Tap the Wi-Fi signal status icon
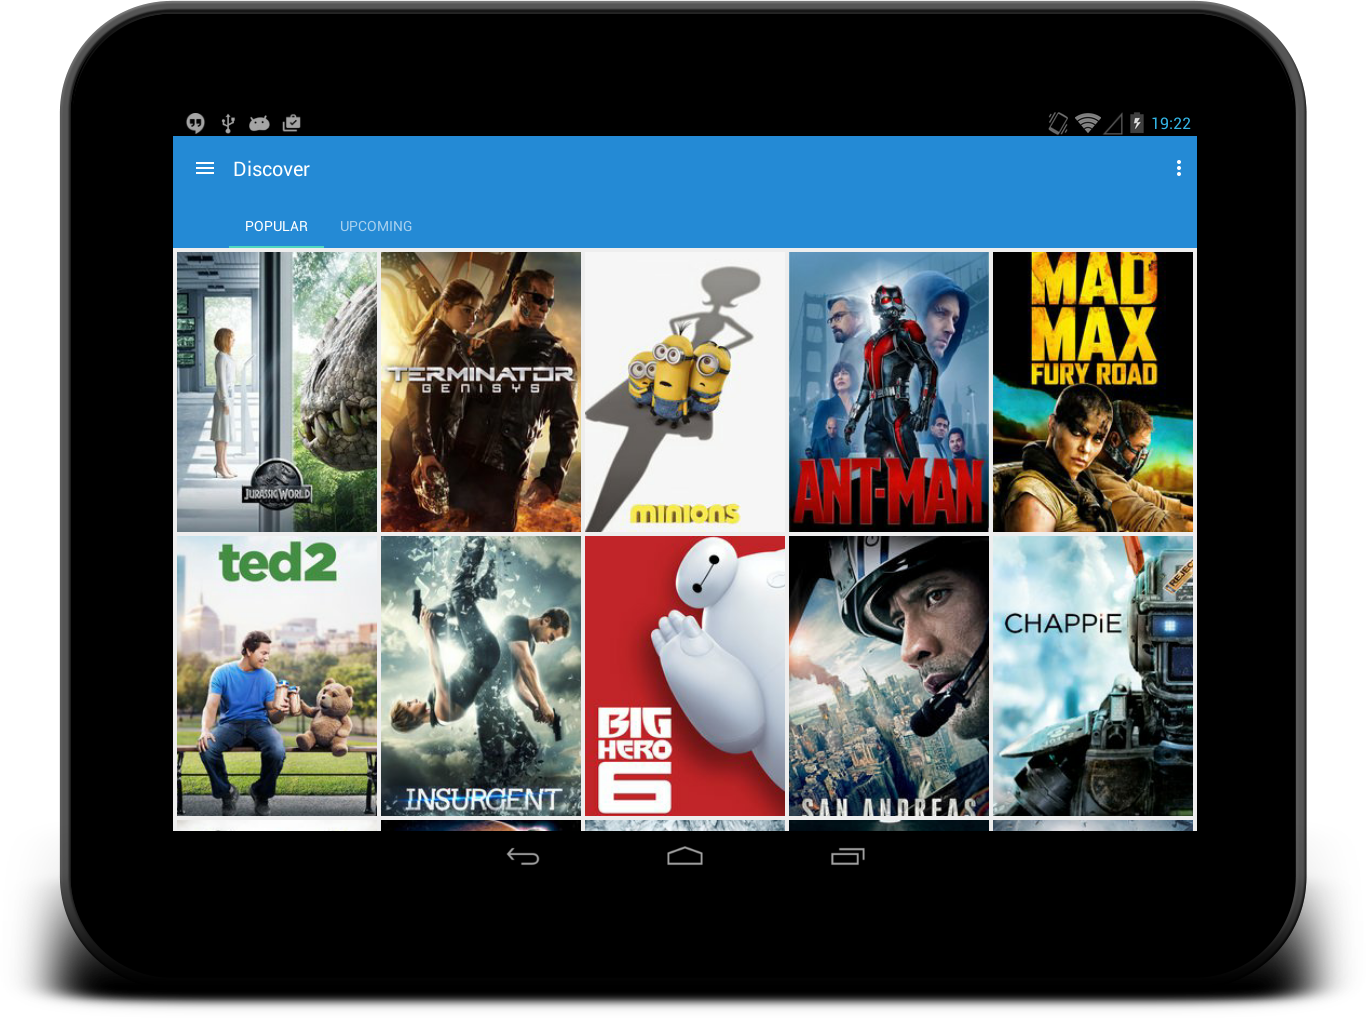This screenshot has width=1366, height=1018. pyautogui.click(x=1087, y=123)
